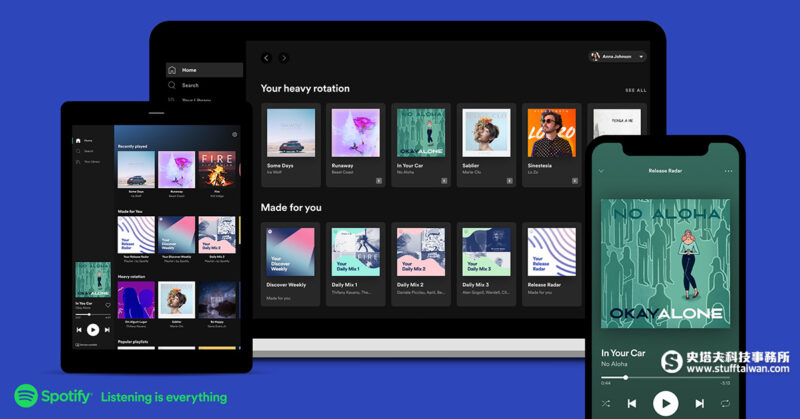Screen dimensions: 800x419
Task: Click the explicit badge on Sinestesia card
Action: pos(574,181)
